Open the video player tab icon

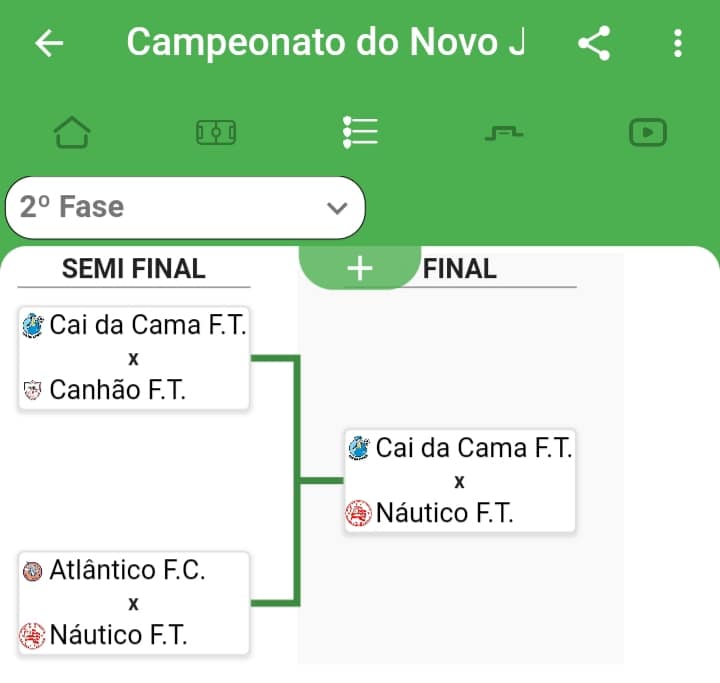click(648, 132)
